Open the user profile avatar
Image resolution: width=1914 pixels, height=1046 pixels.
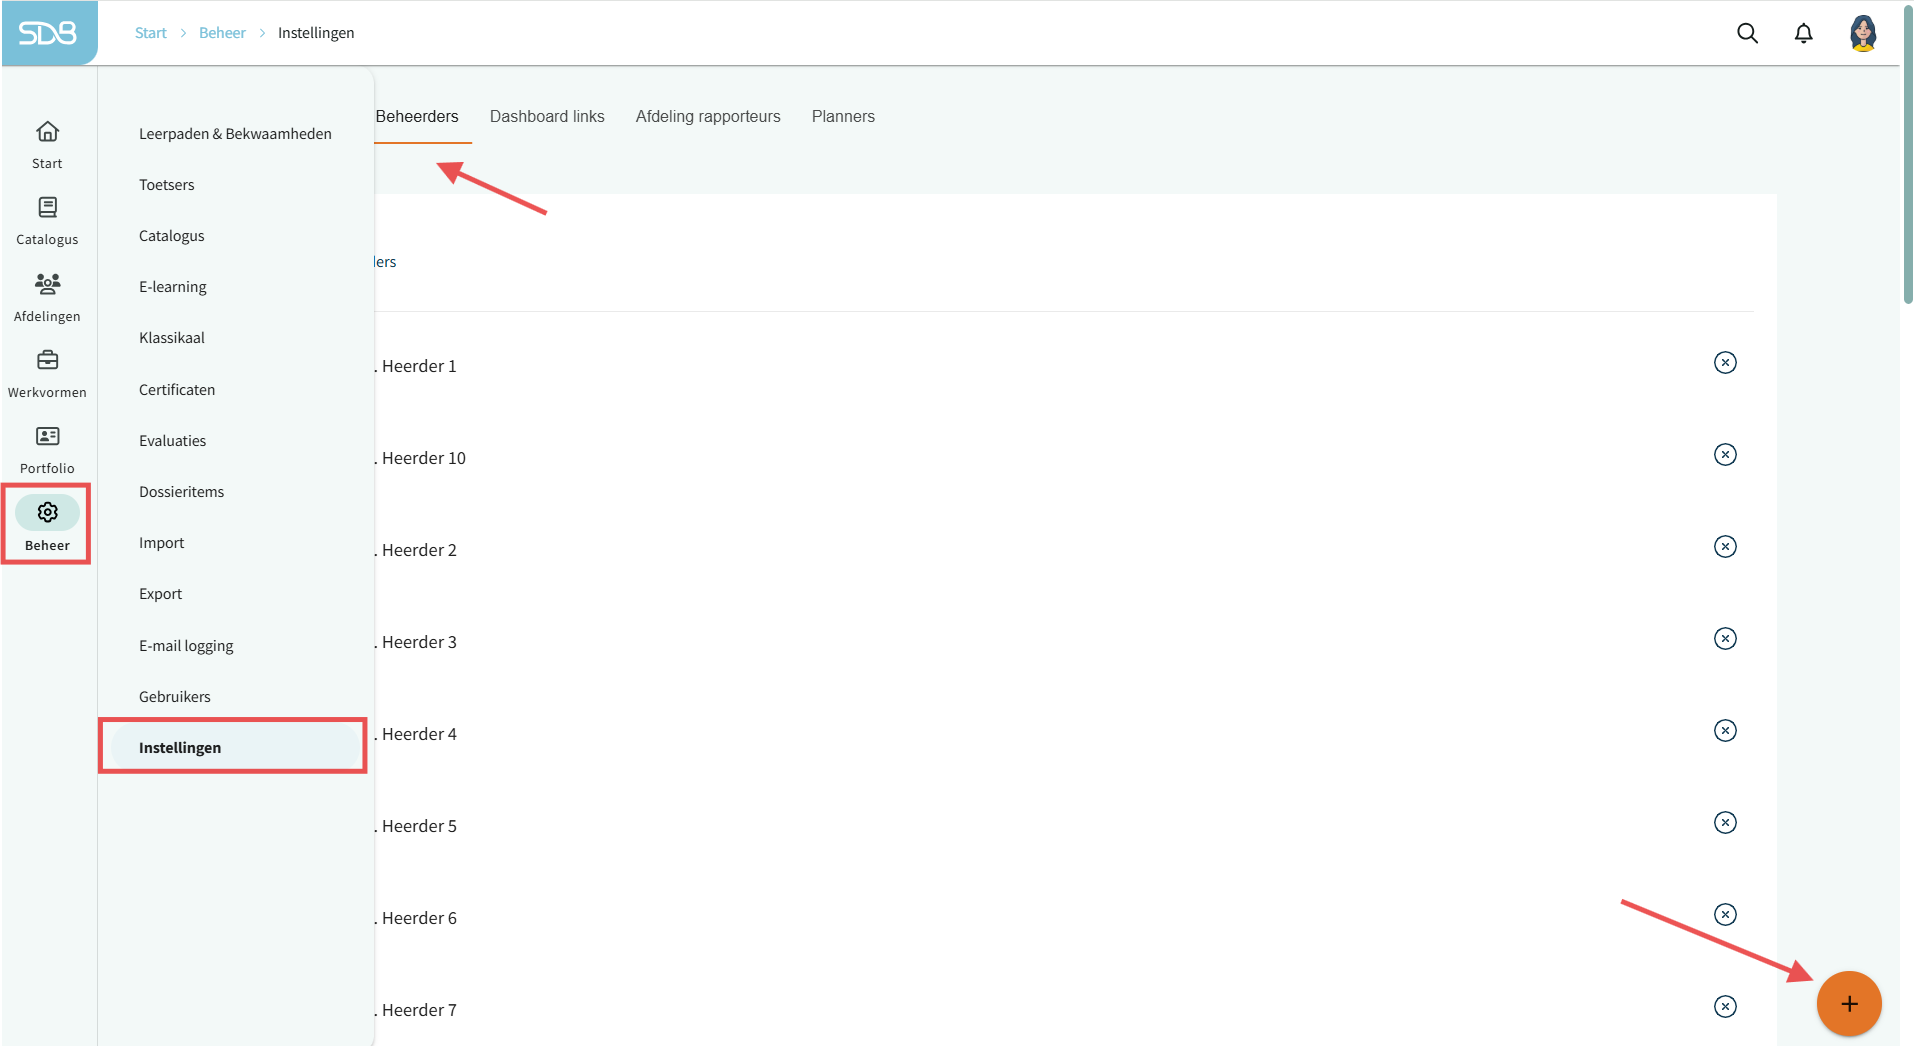1862,33
